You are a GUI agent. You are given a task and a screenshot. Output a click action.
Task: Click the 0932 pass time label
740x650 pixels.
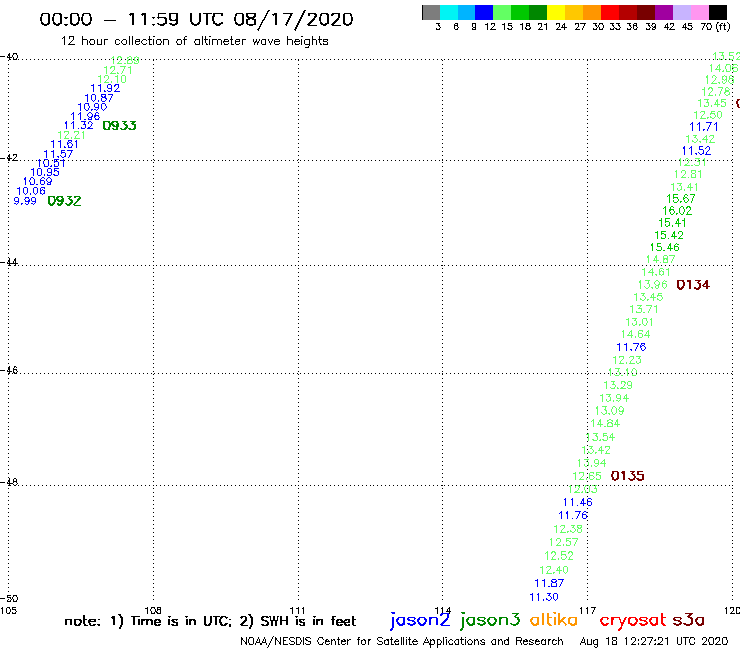coord(65,201)
